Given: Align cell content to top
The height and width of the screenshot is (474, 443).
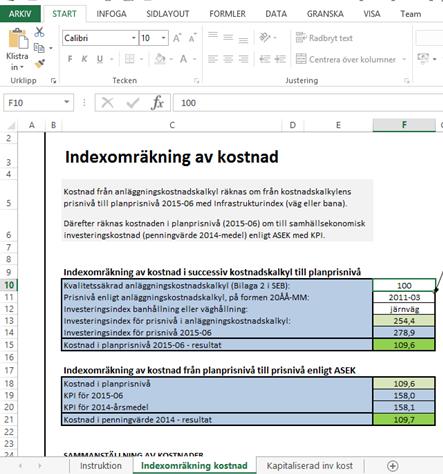Looking at the screenshot, I should [213, 35].
